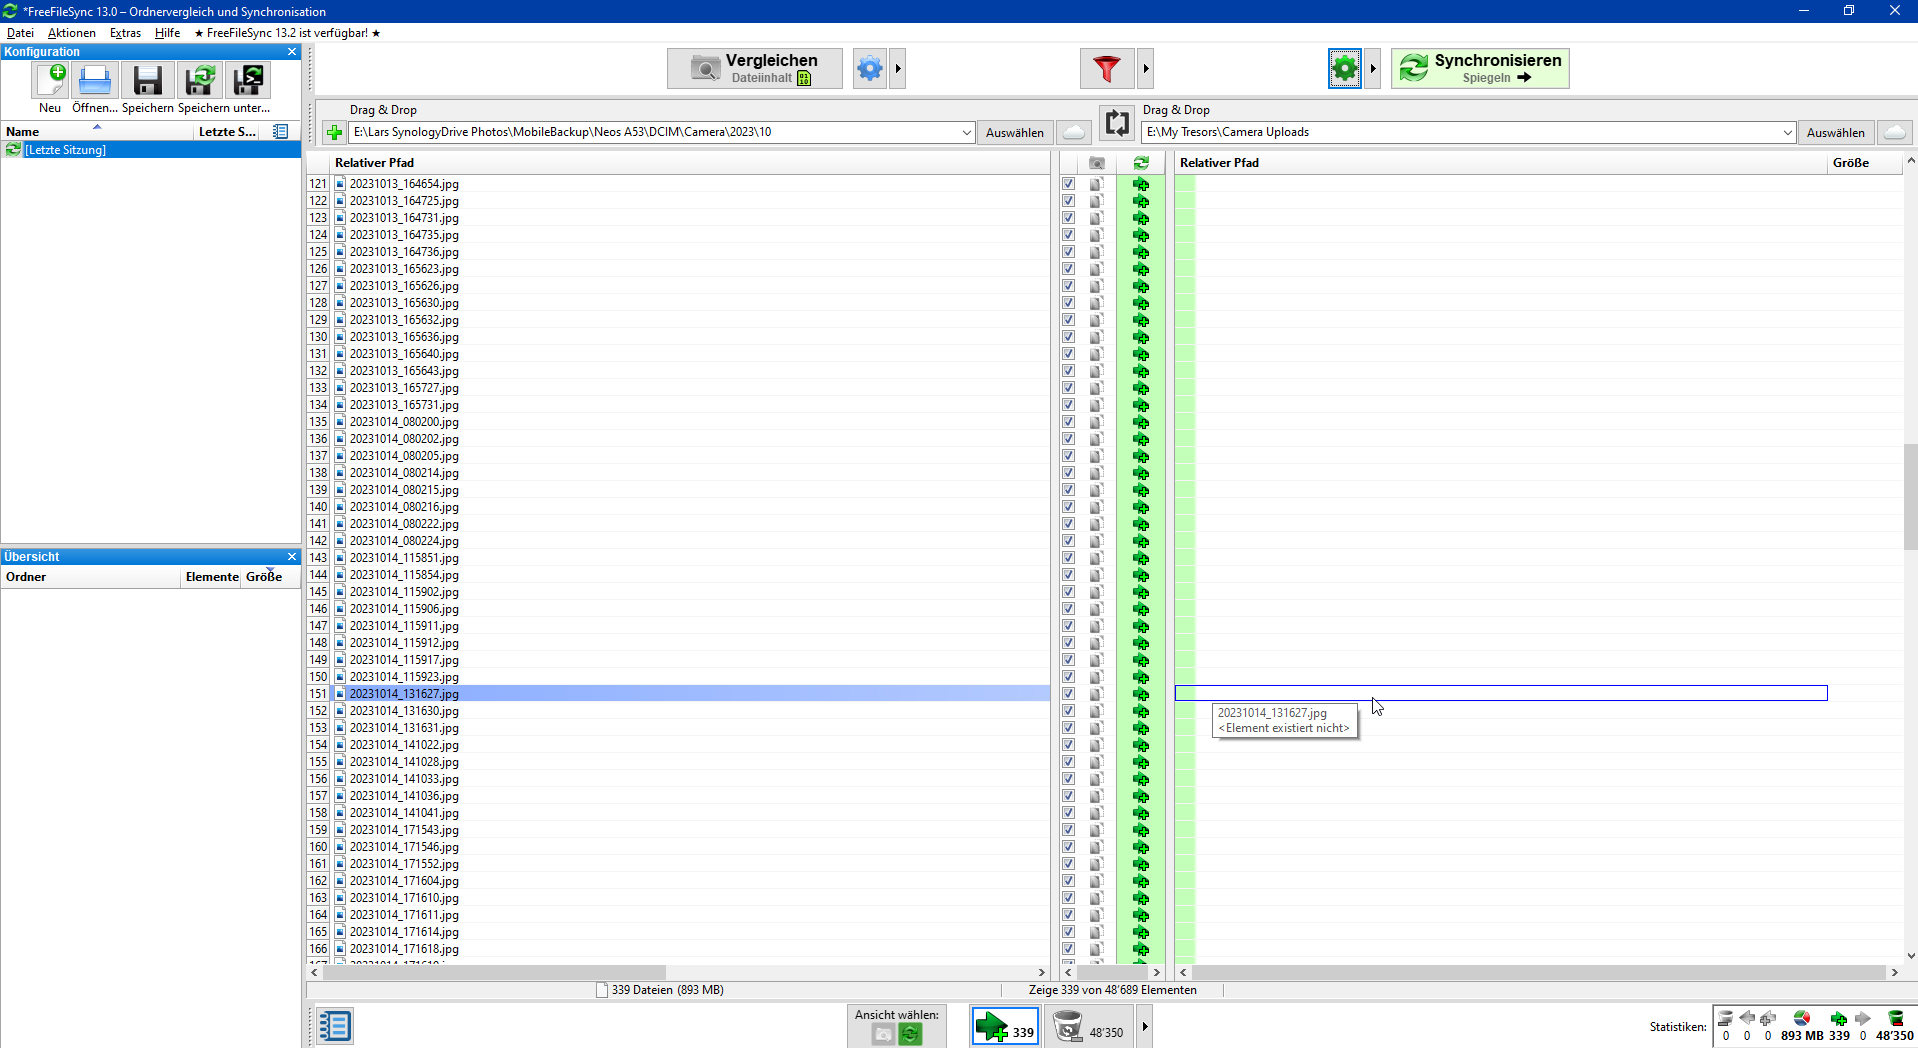Viewport: 1918px width, 1048px height.
Task: Select file 20231014_080205.jpg row
Action: point(690,456)
